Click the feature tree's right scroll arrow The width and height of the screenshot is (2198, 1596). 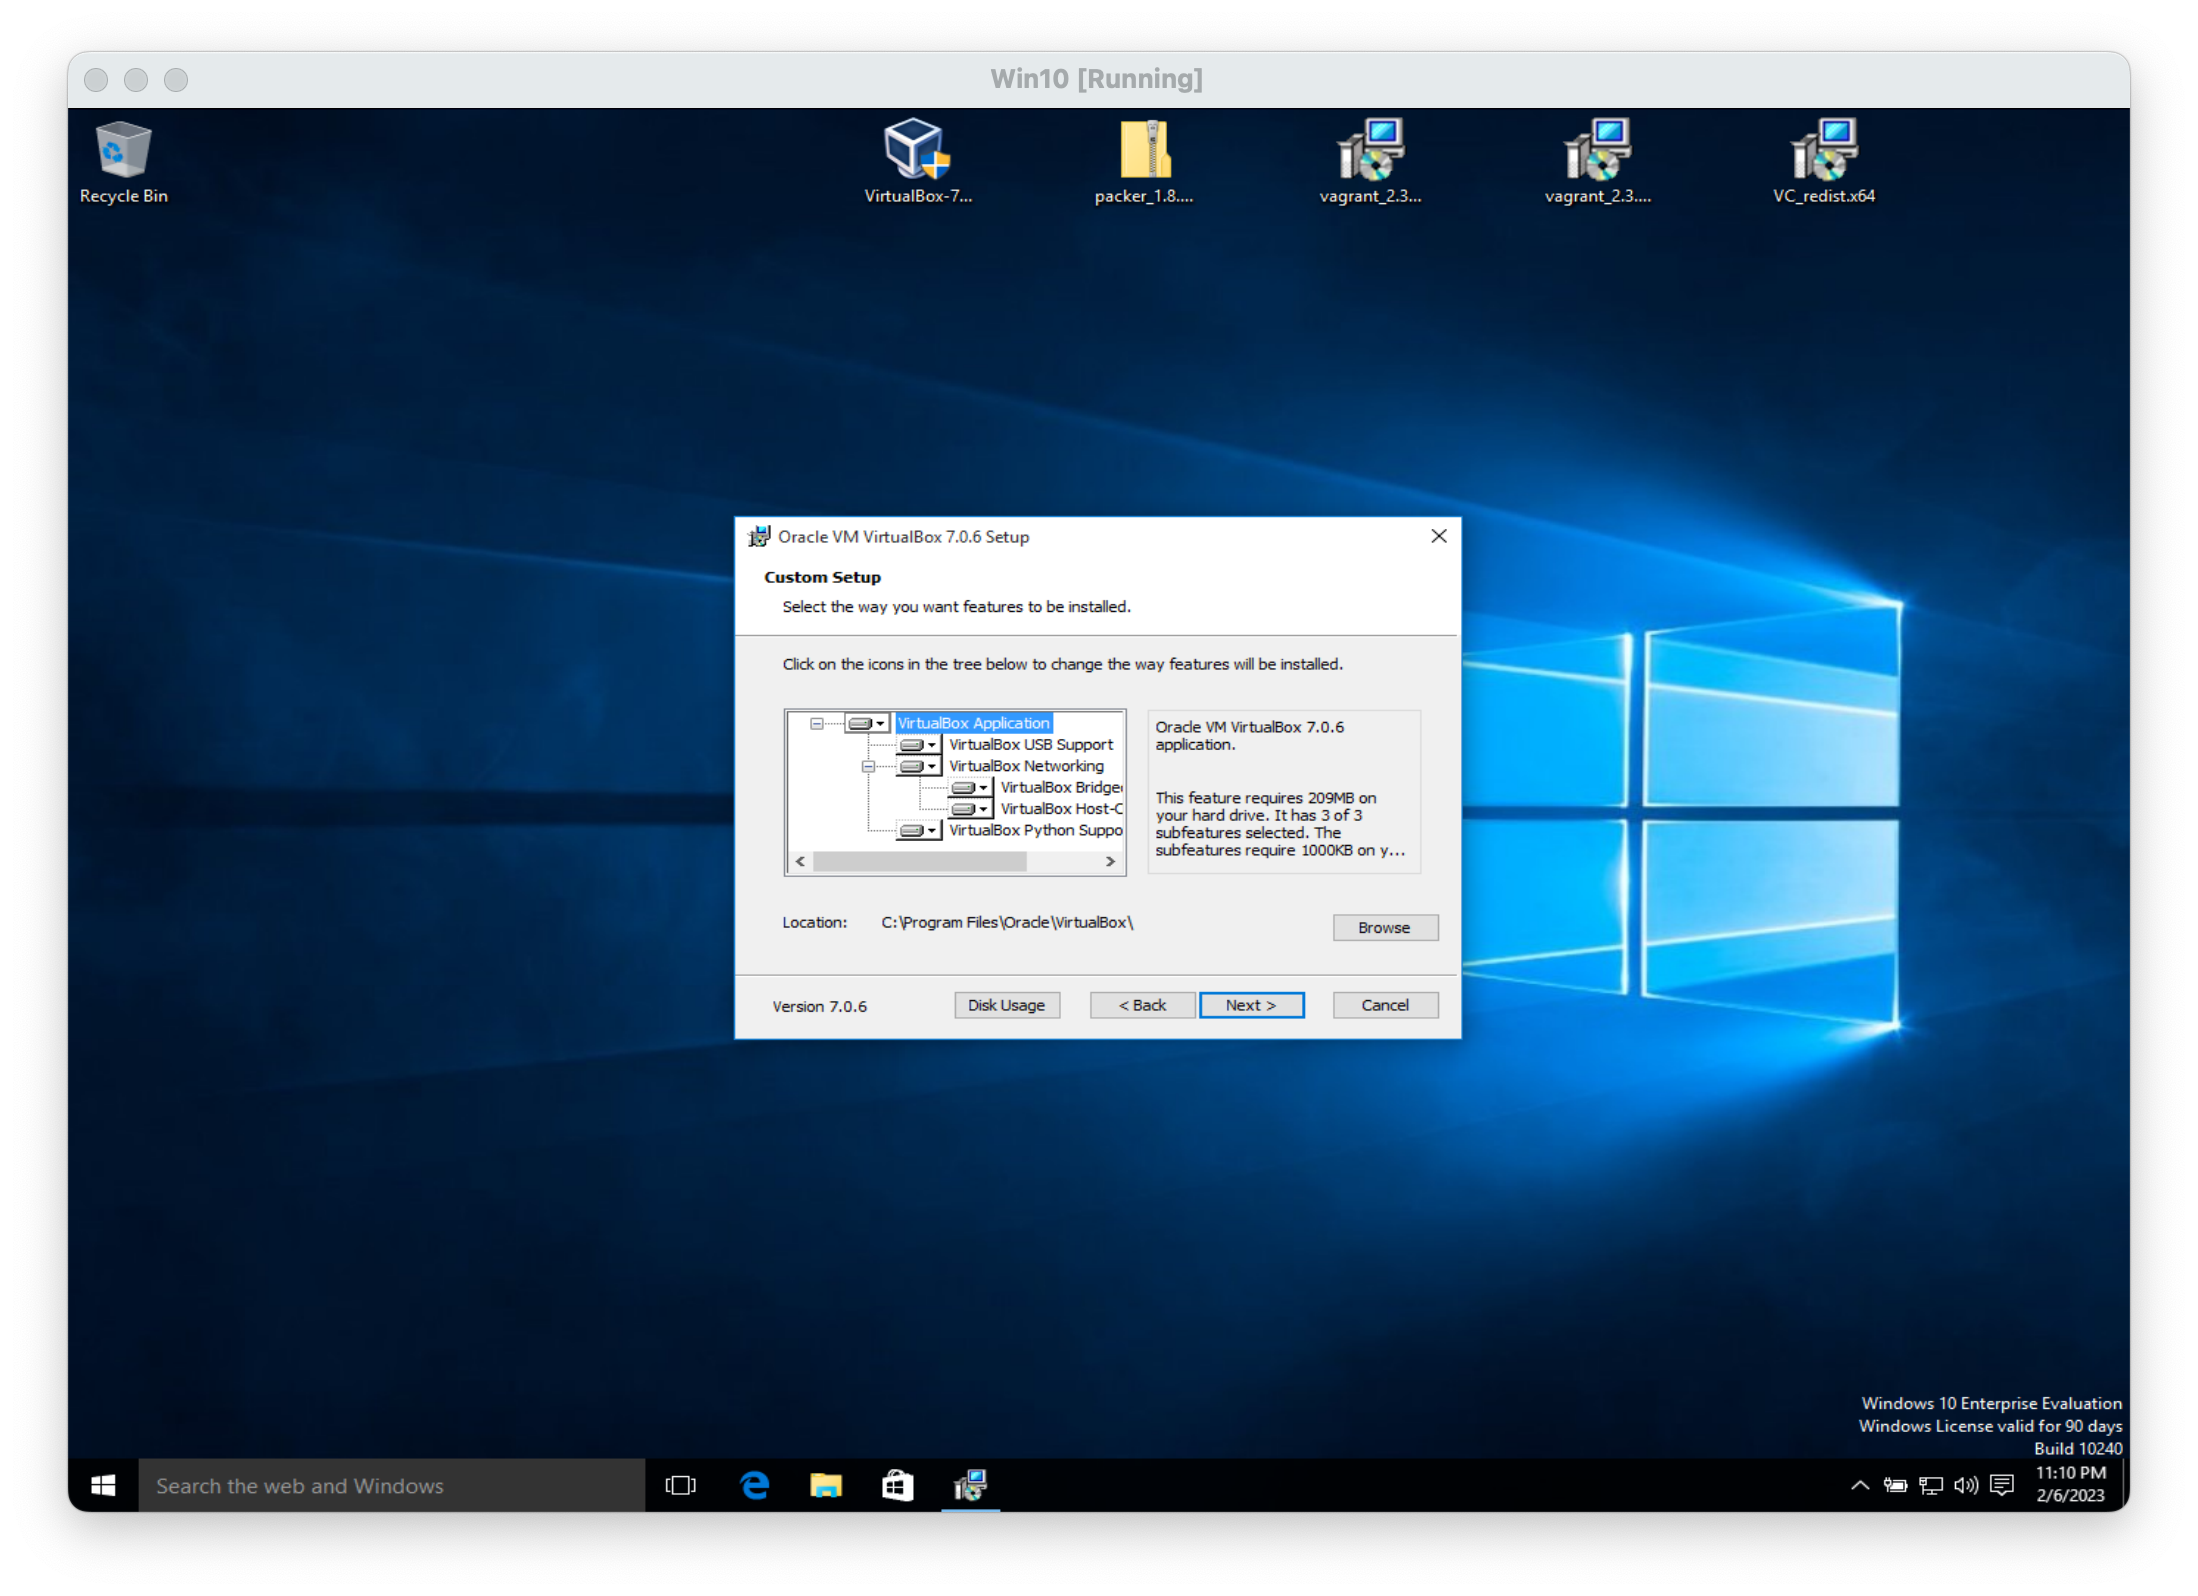point(1110,861)
